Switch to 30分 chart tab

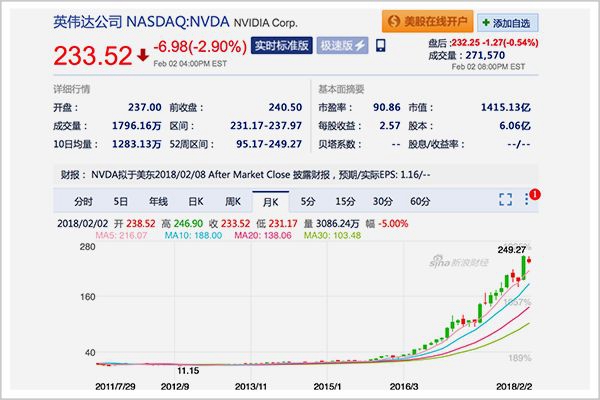coord(383,201)
